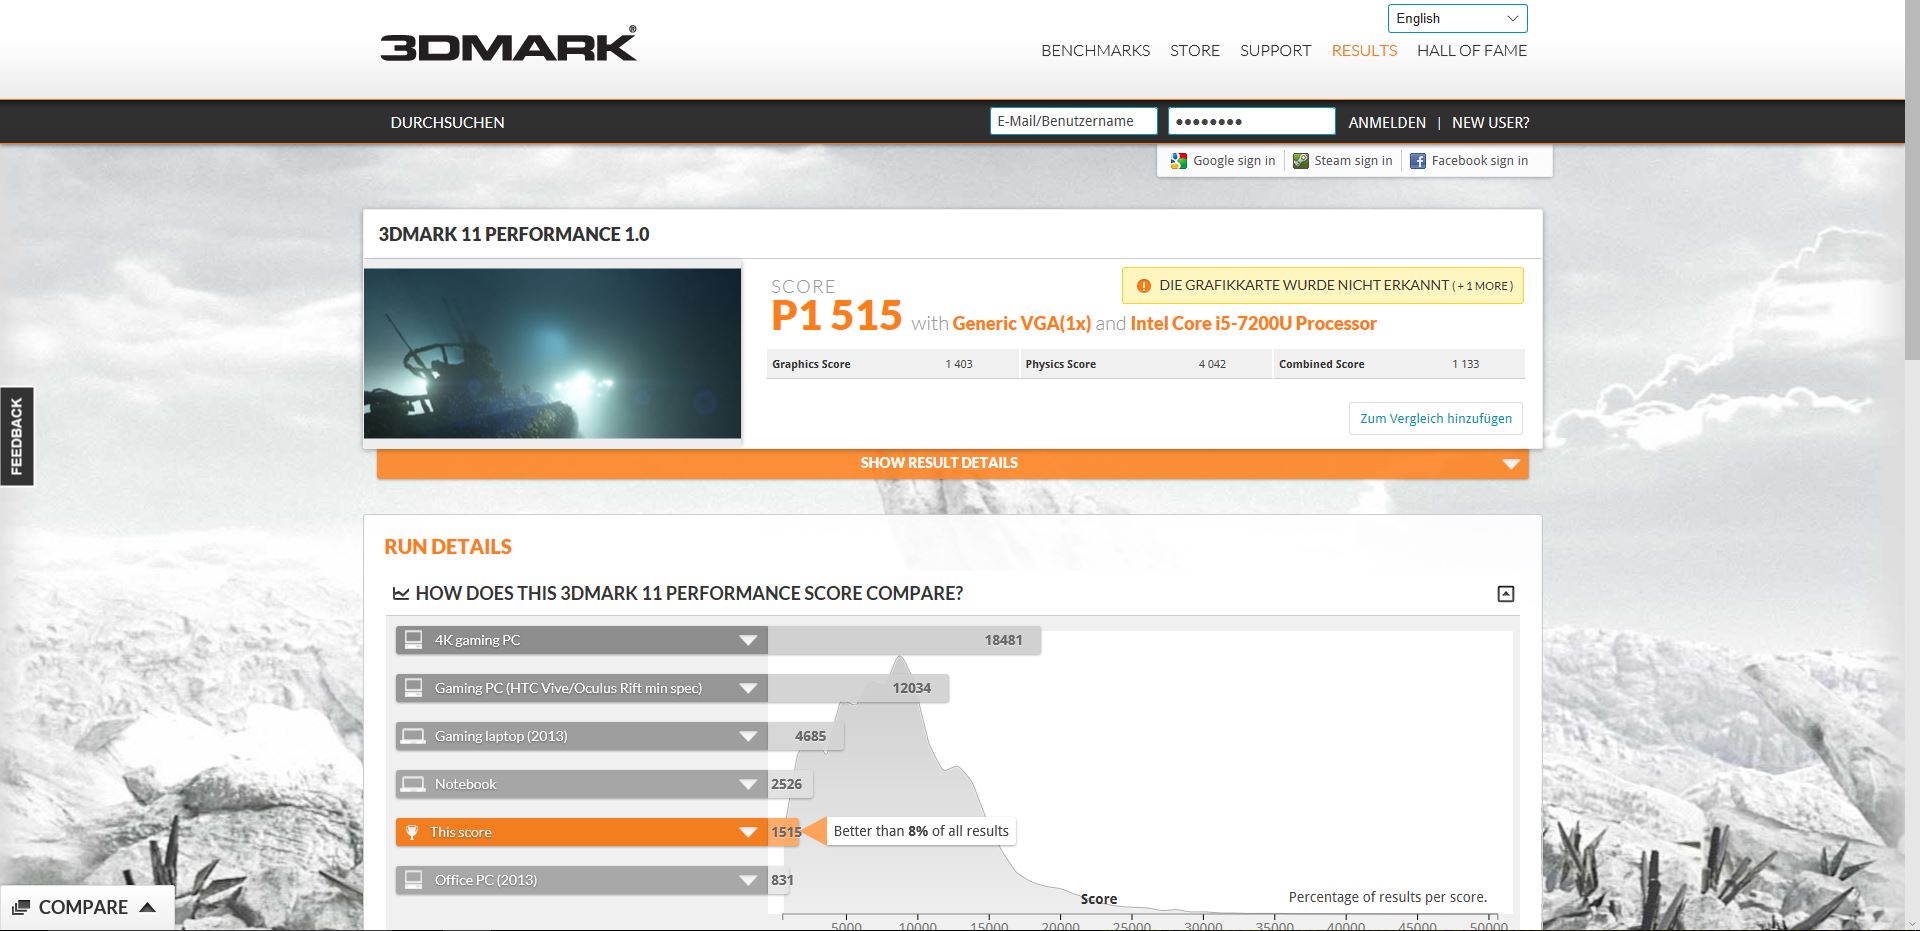
Task: Expand the 4K gaming PC row arrow
Action: (748, 640)
